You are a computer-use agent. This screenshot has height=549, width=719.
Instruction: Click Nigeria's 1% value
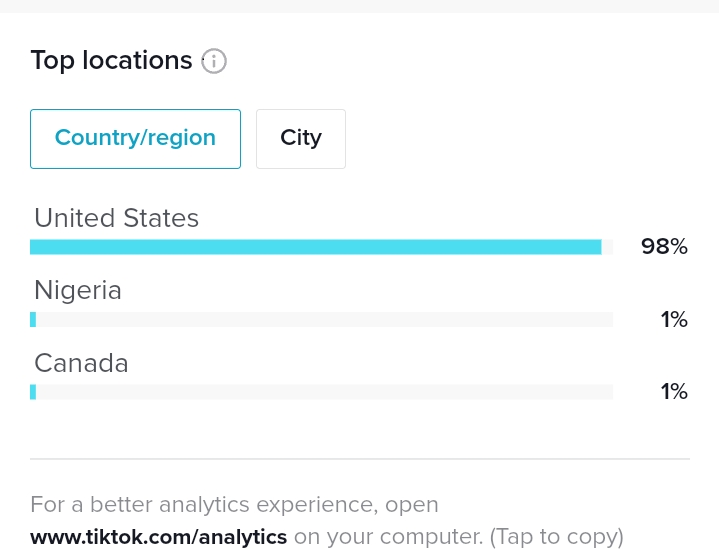674,320
